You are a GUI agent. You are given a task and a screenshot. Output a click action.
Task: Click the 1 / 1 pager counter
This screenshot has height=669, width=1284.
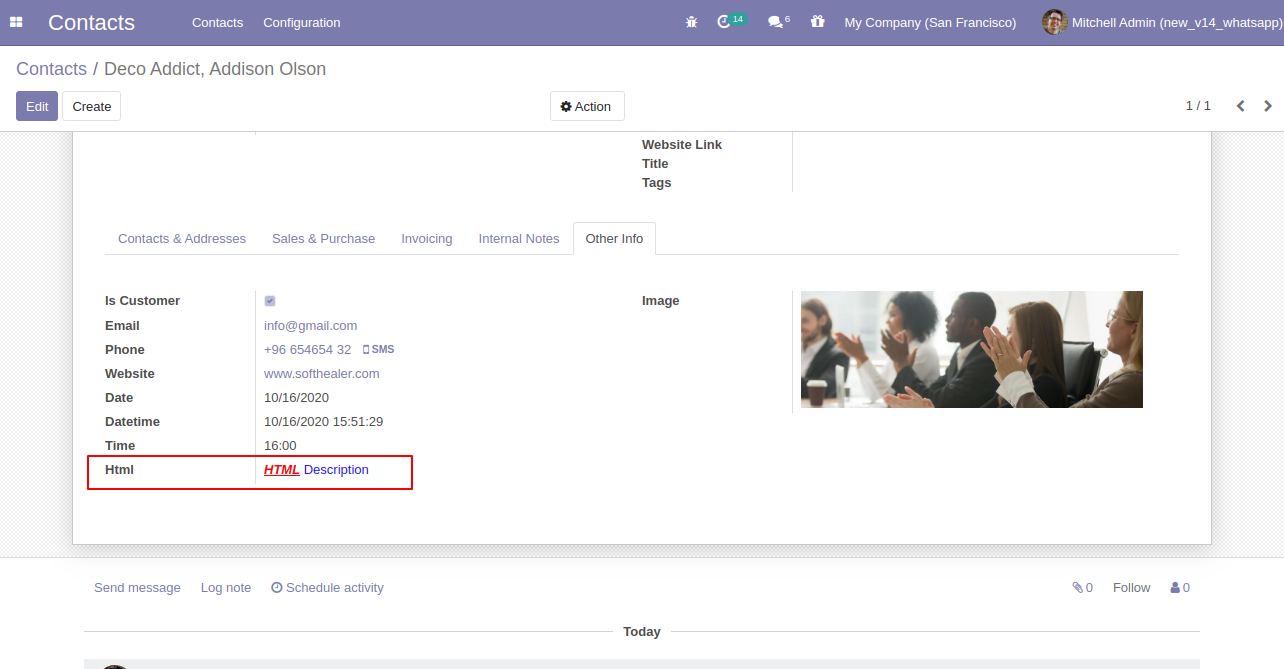(1198, 106)
